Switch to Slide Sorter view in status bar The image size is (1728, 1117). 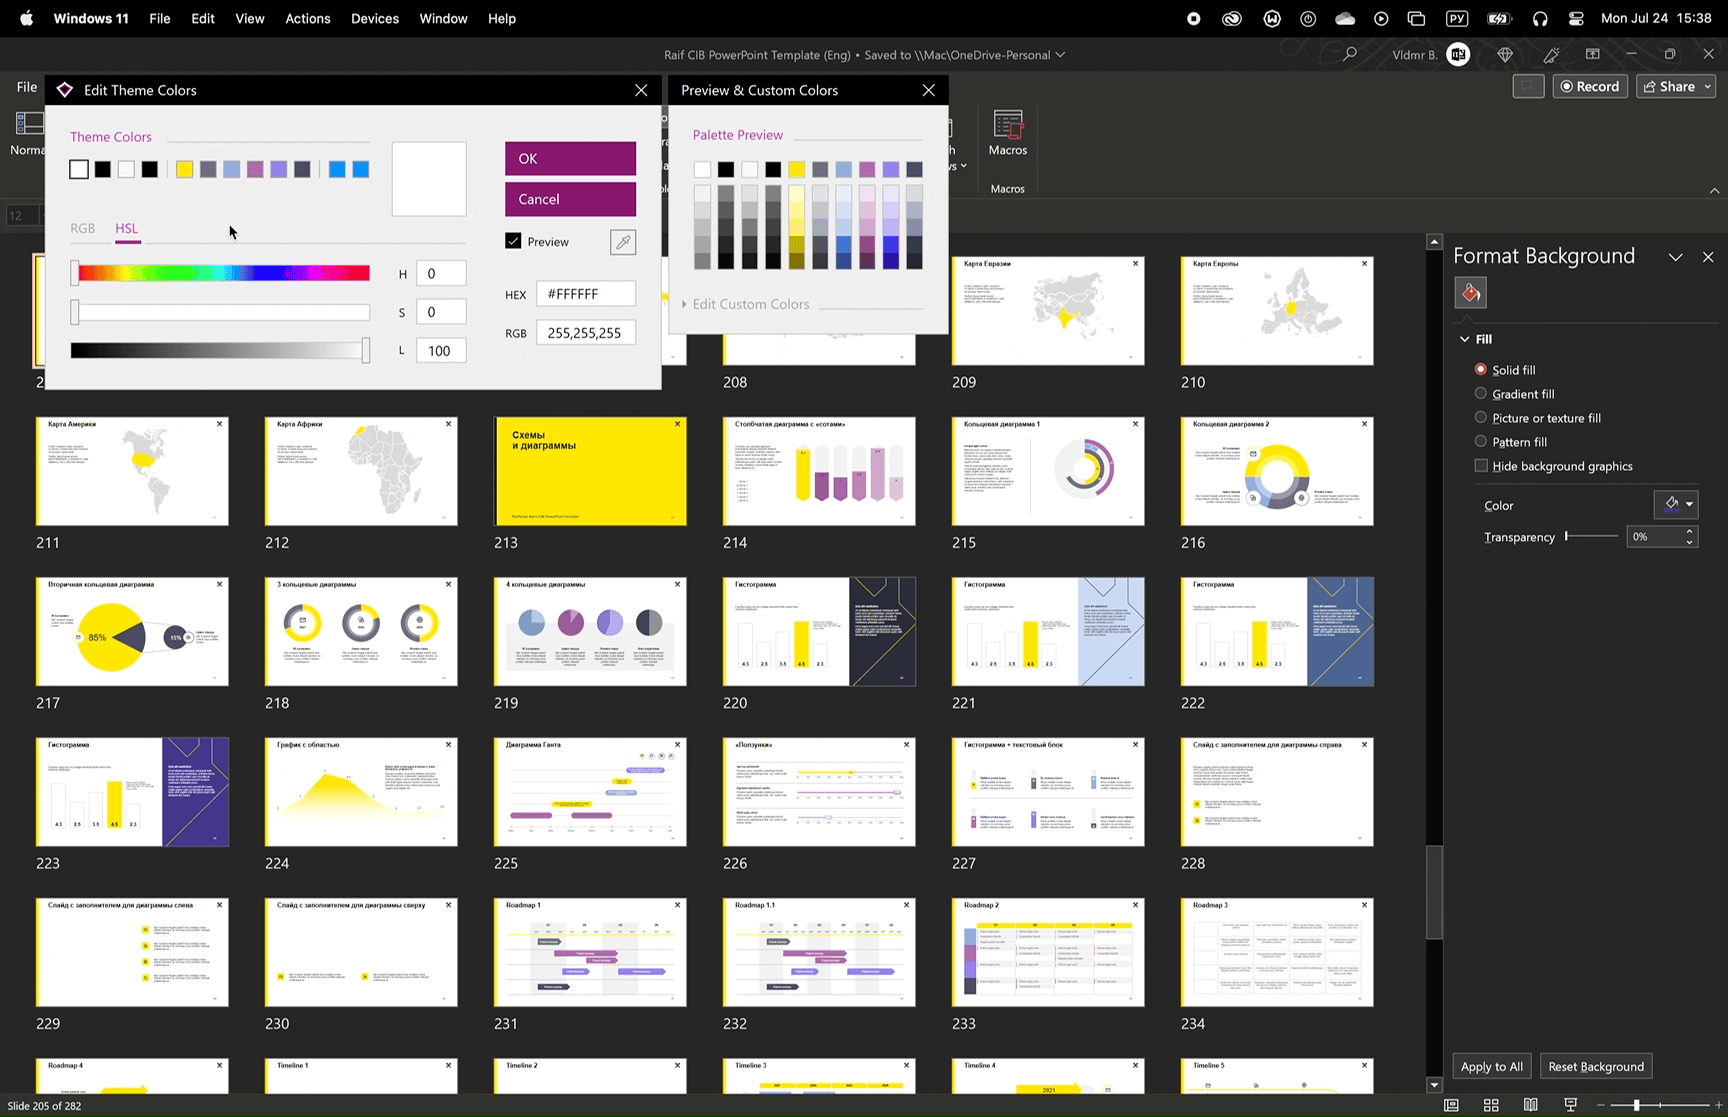tap(1491, 1105)
